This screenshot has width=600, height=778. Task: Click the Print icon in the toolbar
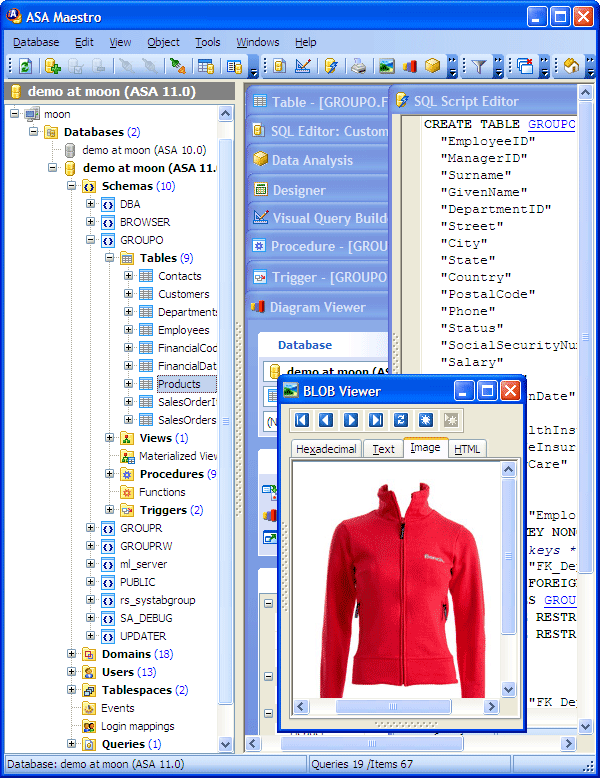click(x=358, y=66)
